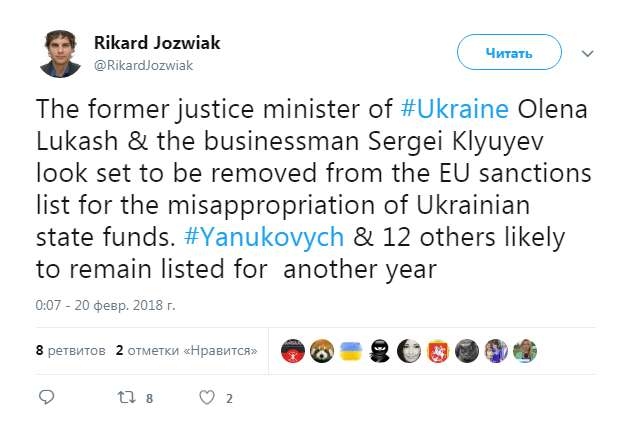Click the gray cat avatar

pos(467,350)
